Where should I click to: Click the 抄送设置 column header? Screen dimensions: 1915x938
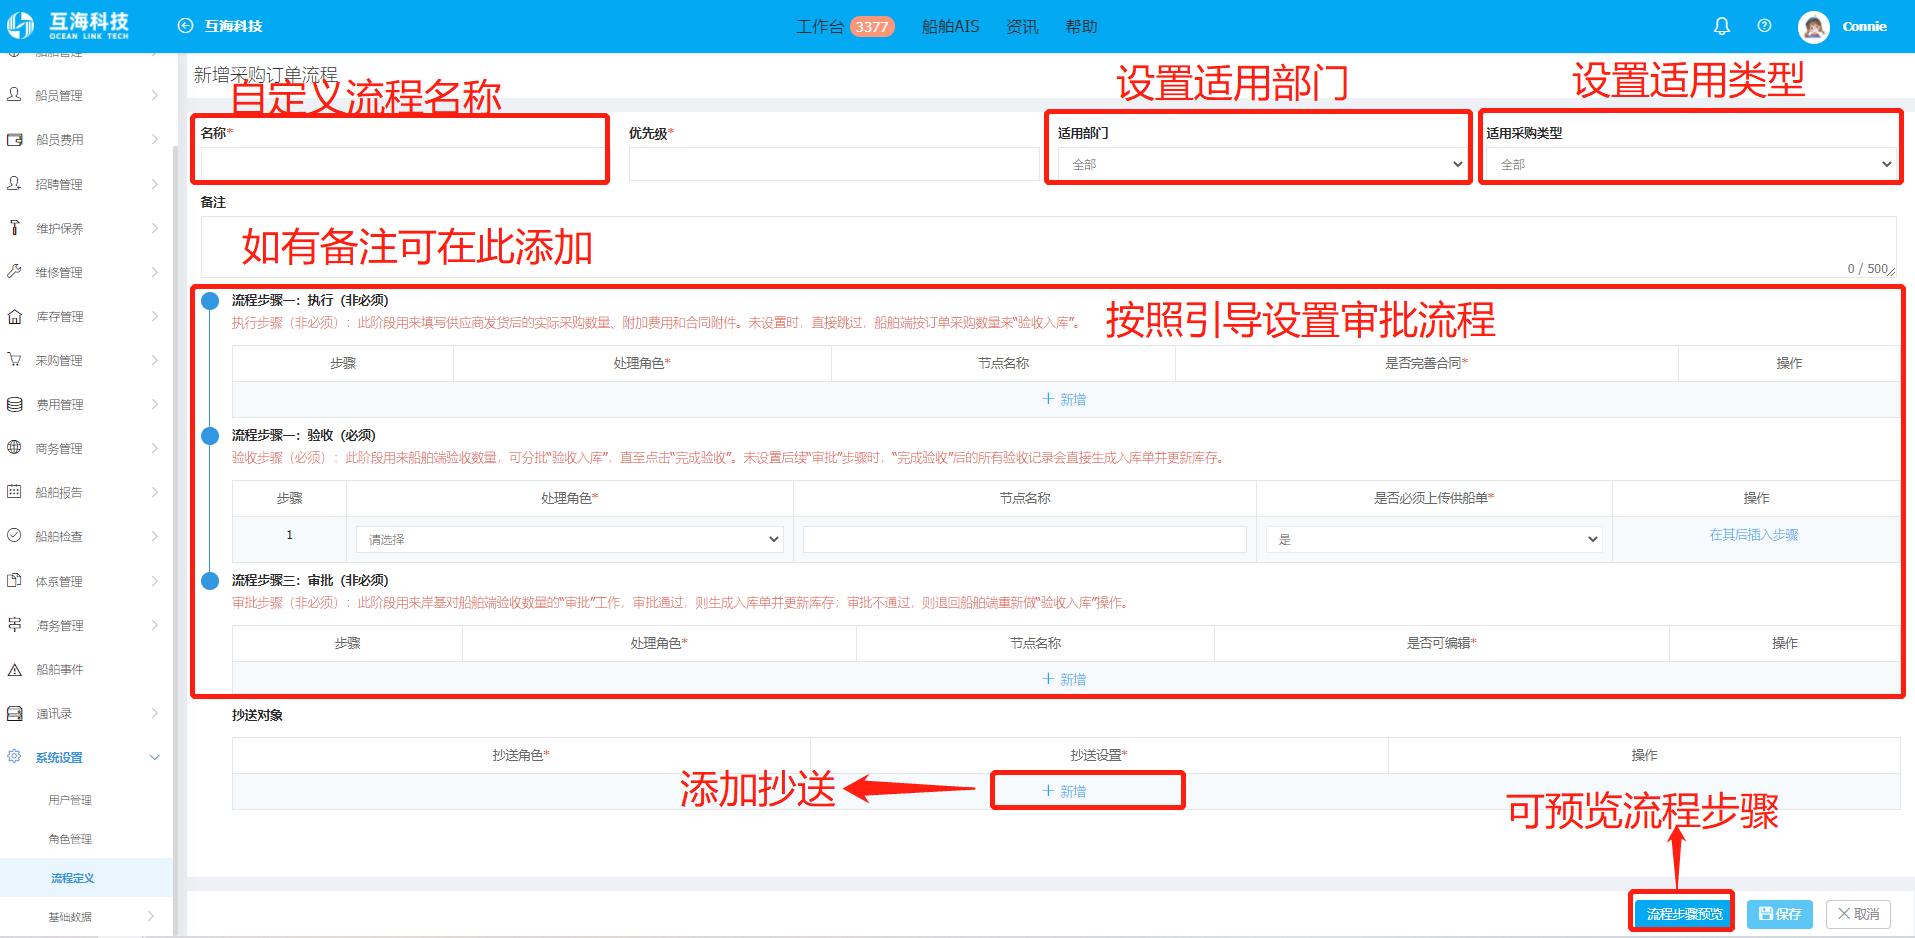pos(1099,755)
